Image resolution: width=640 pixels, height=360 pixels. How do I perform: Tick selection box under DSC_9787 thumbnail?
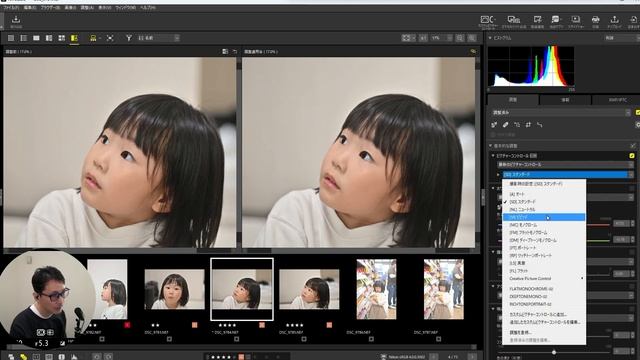click(x=438, y=339)
